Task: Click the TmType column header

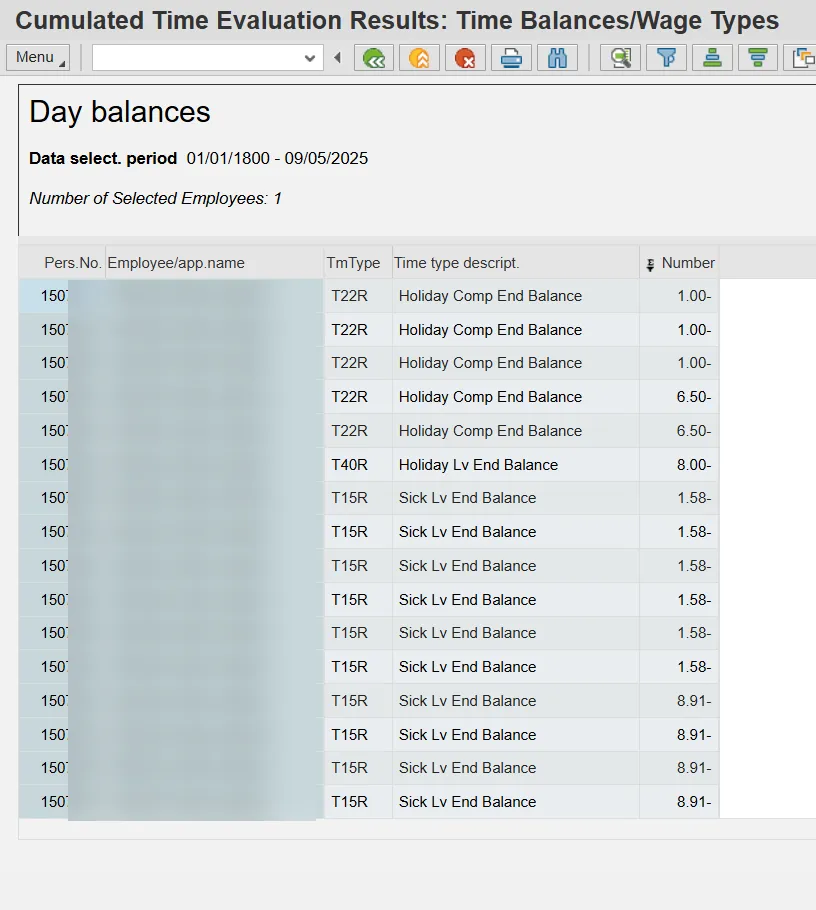Action: 354,263
